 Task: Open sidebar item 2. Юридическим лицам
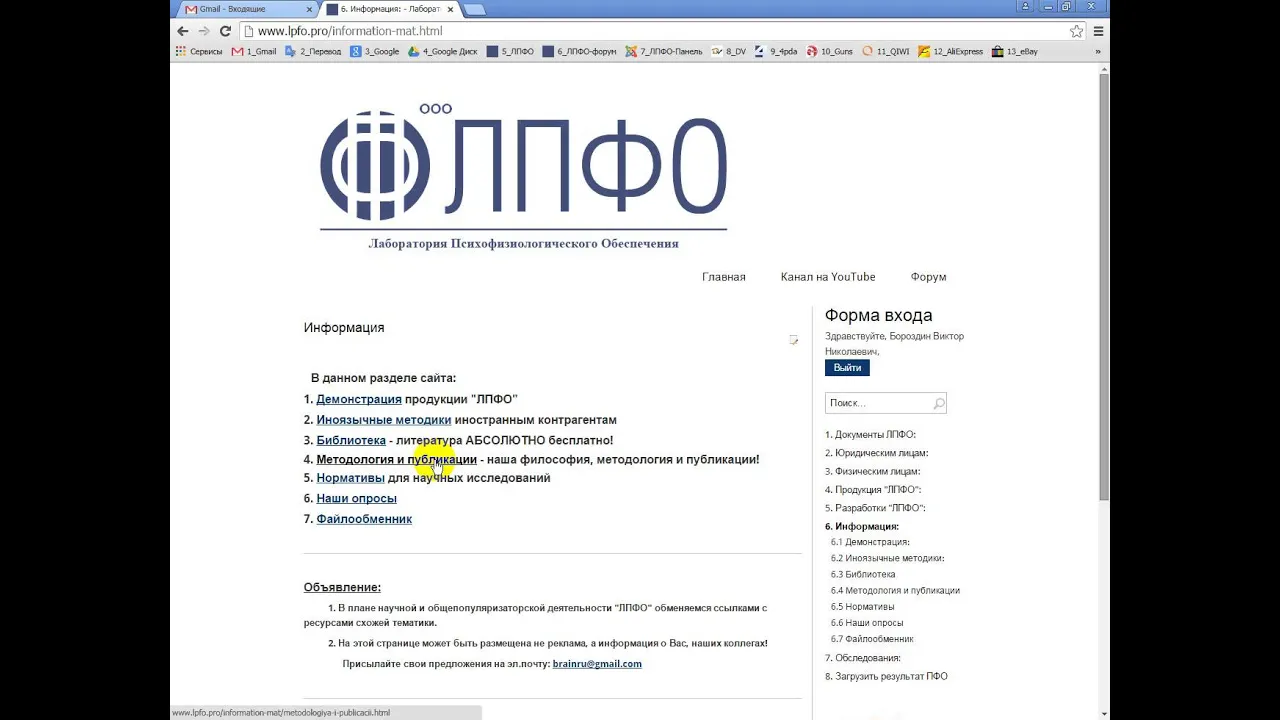[x=876, y=453]
